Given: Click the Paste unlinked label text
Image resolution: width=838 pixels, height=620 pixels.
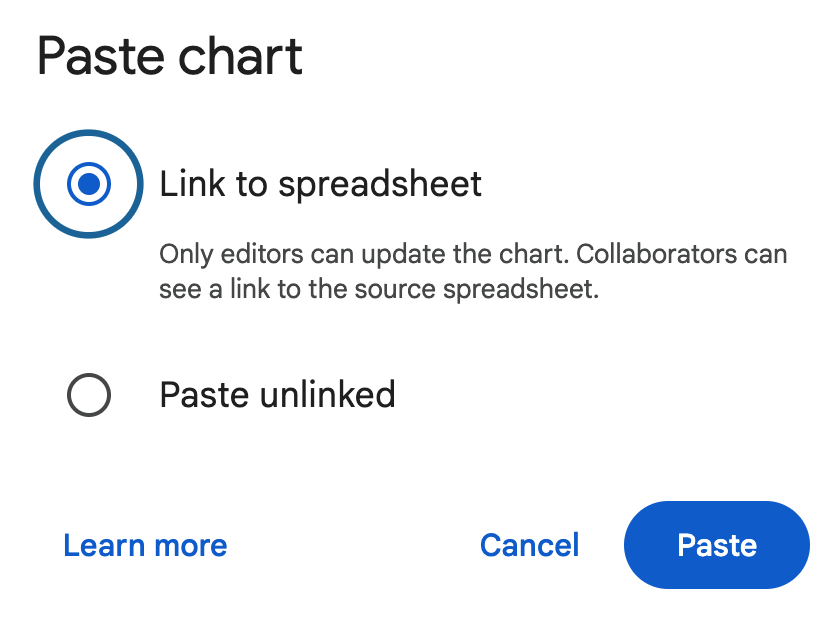Looking at the screenshot, I should [277, 395].
